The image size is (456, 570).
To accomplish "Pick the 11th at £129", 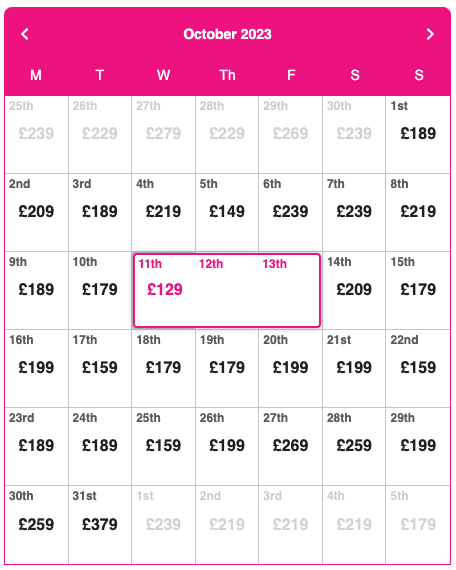I will (164, 290).
